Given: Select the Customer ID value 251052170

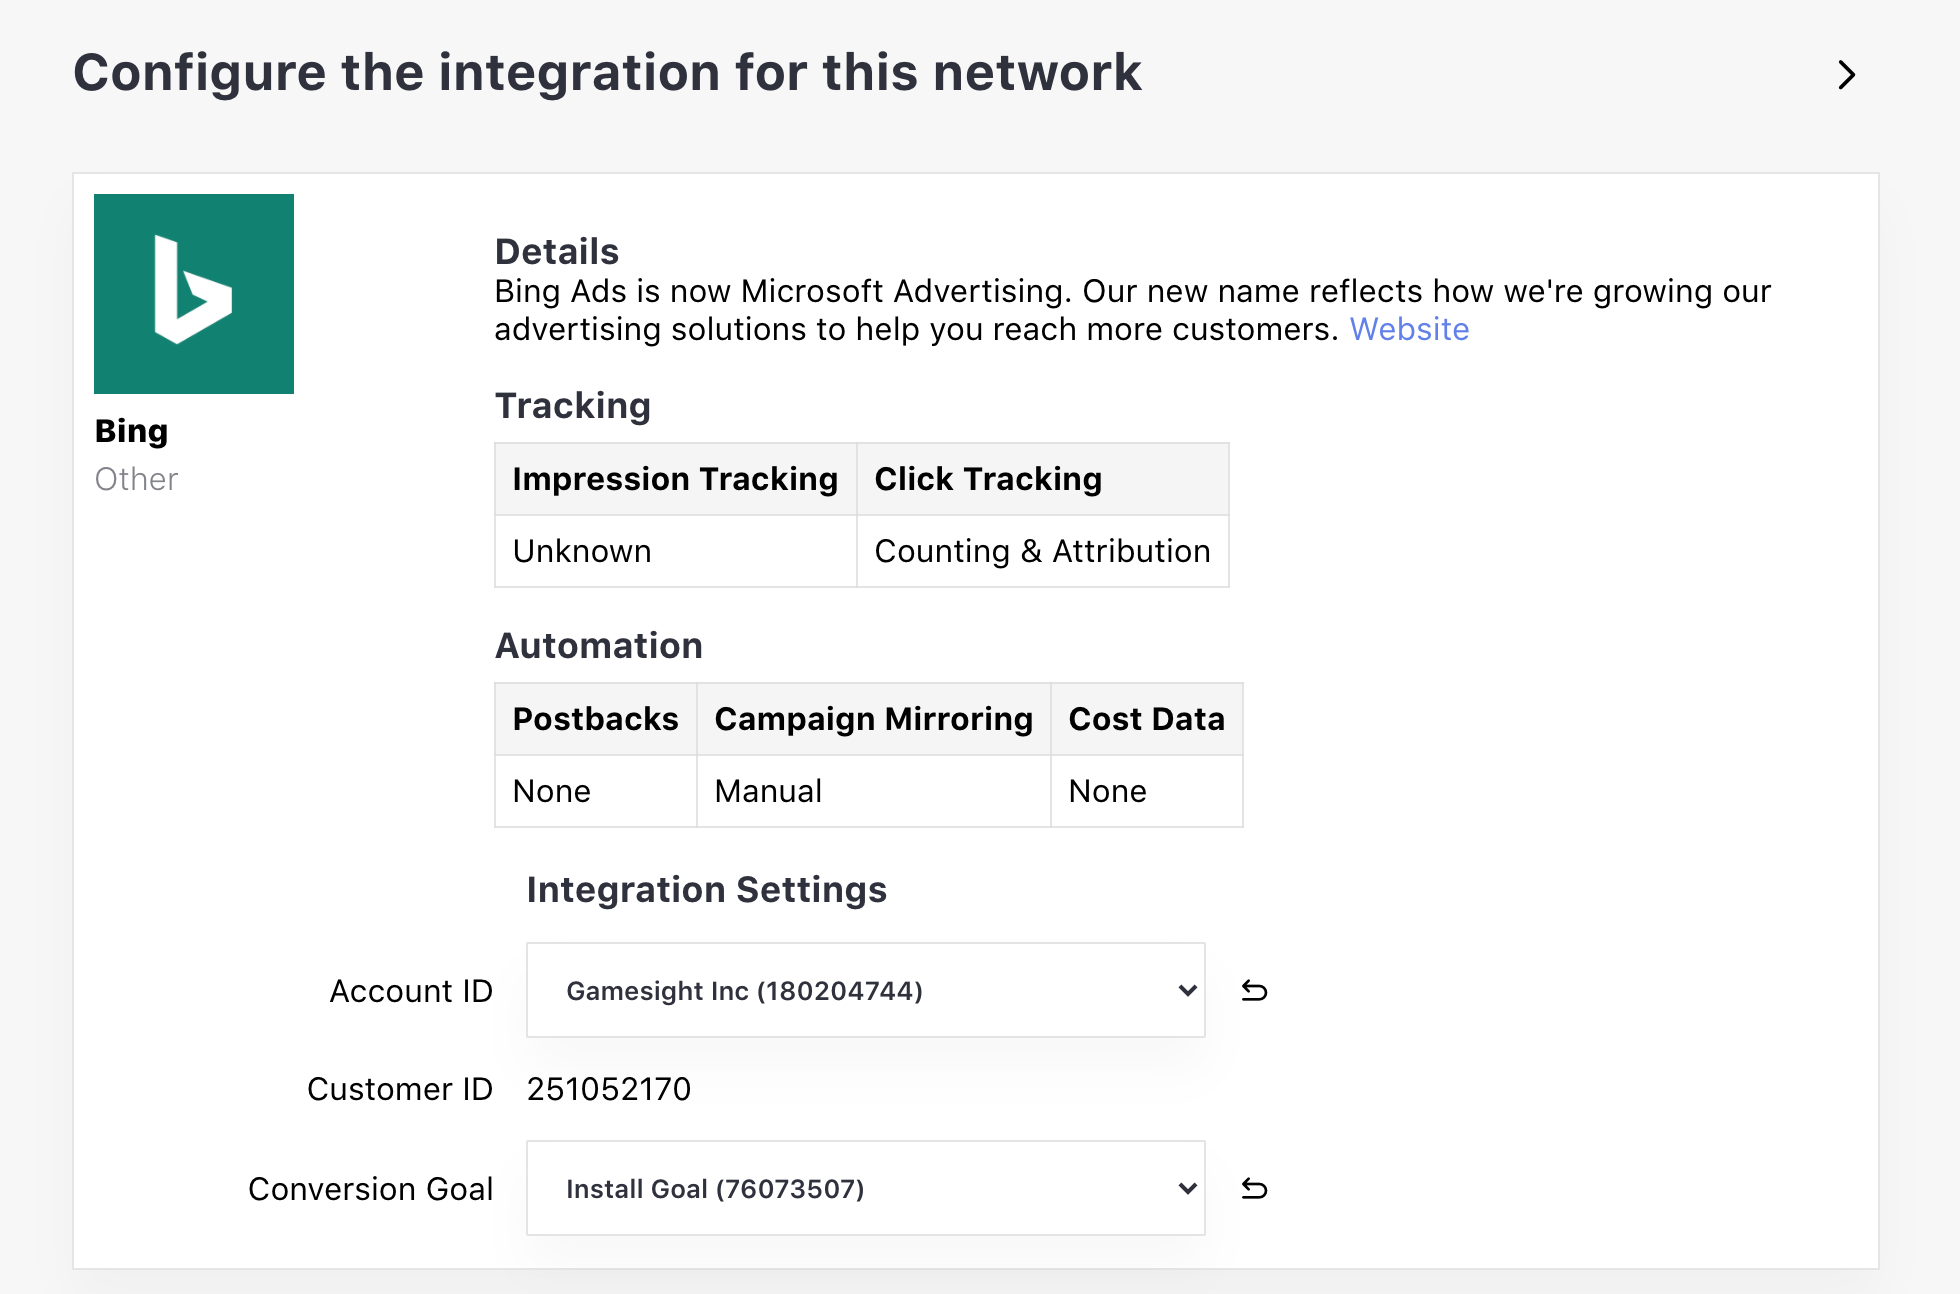Looking at the screenshot, I should (609, 1089).
